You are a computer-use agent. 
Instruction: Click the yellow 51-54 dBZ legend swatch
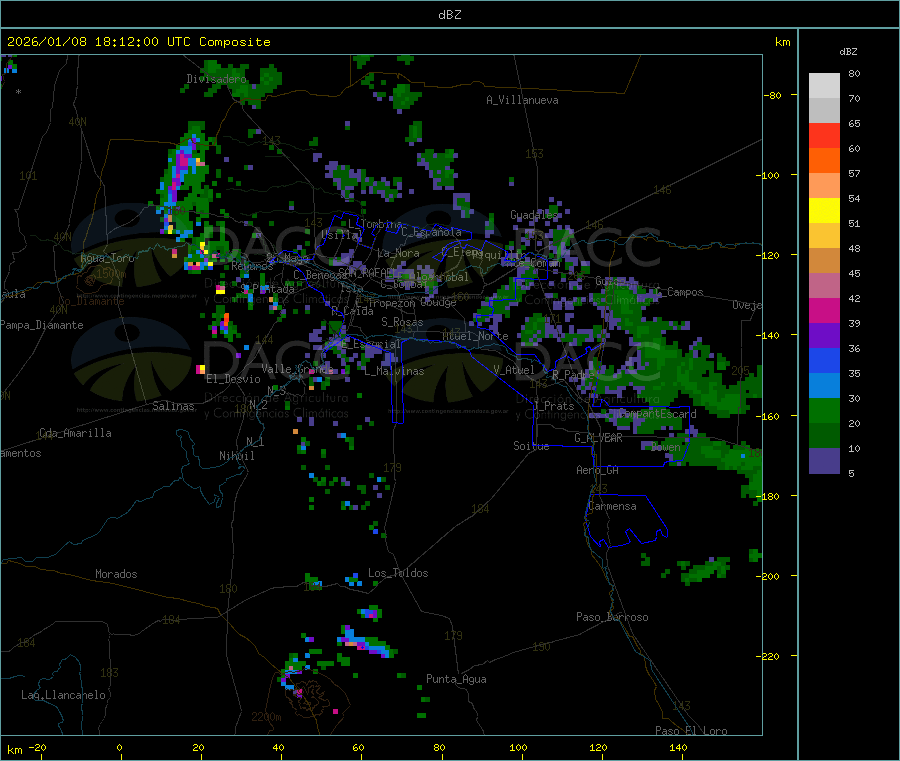coord(824,211)
